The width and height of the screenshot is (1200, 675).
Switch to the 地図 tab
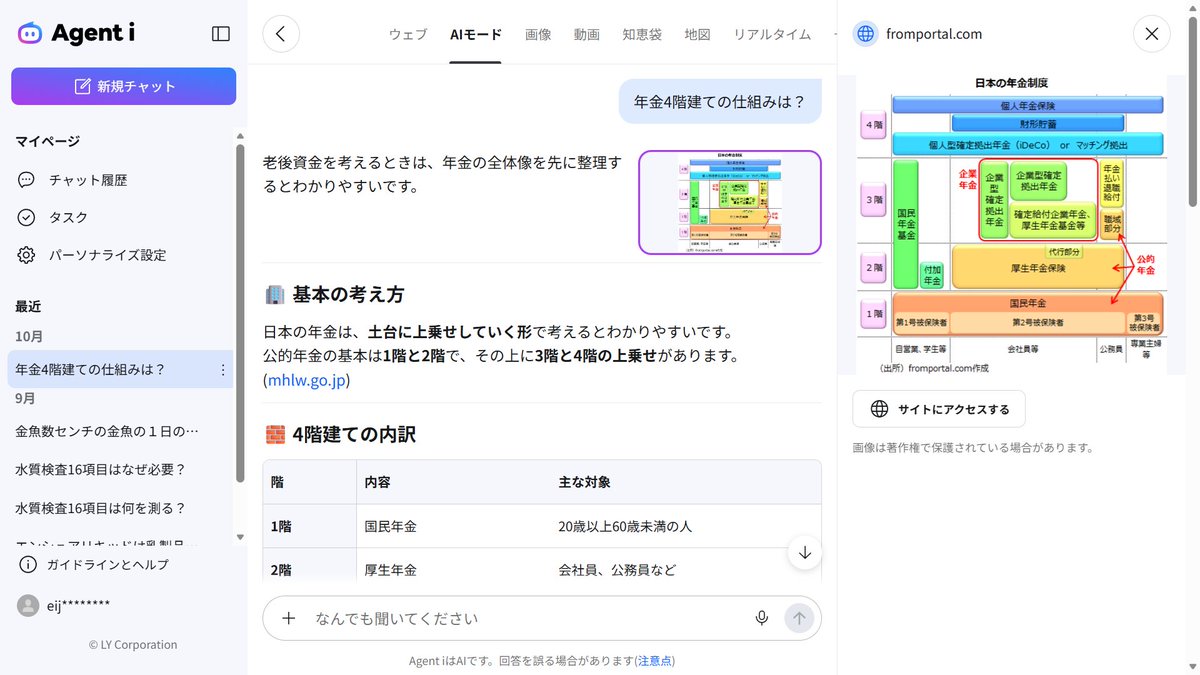pos(698,34)
